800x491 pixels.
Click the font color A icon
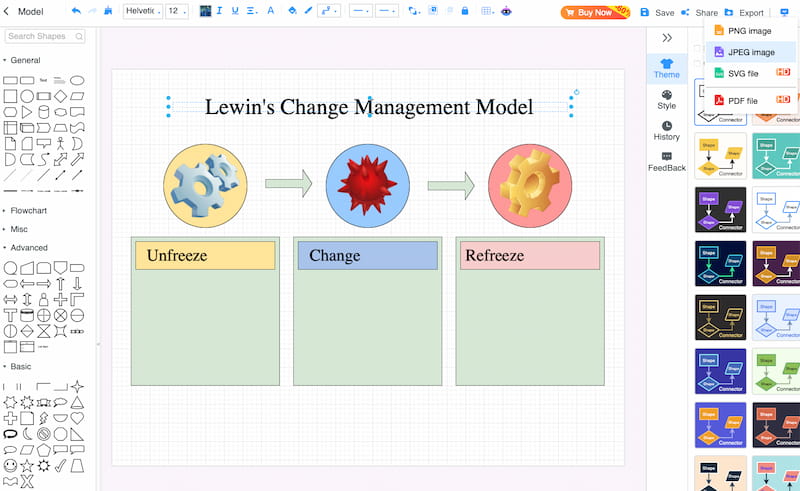[271, 11]
